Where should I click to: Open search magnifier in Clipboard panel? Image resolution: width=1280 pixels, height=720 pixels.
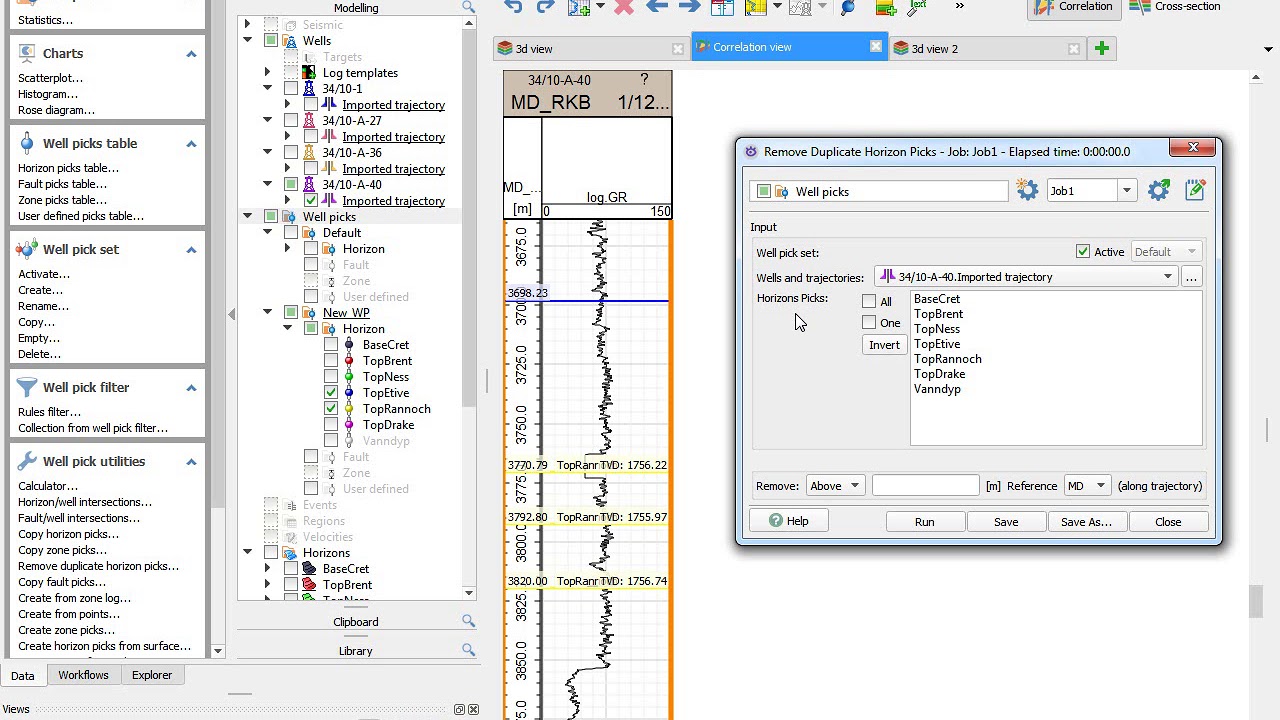(468, 621)
